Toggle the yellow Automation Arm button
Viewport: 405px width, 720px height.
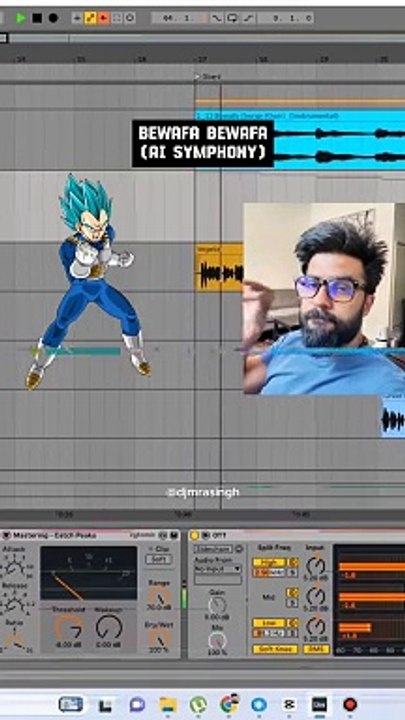pyautogui.click(x=90, y=18)
